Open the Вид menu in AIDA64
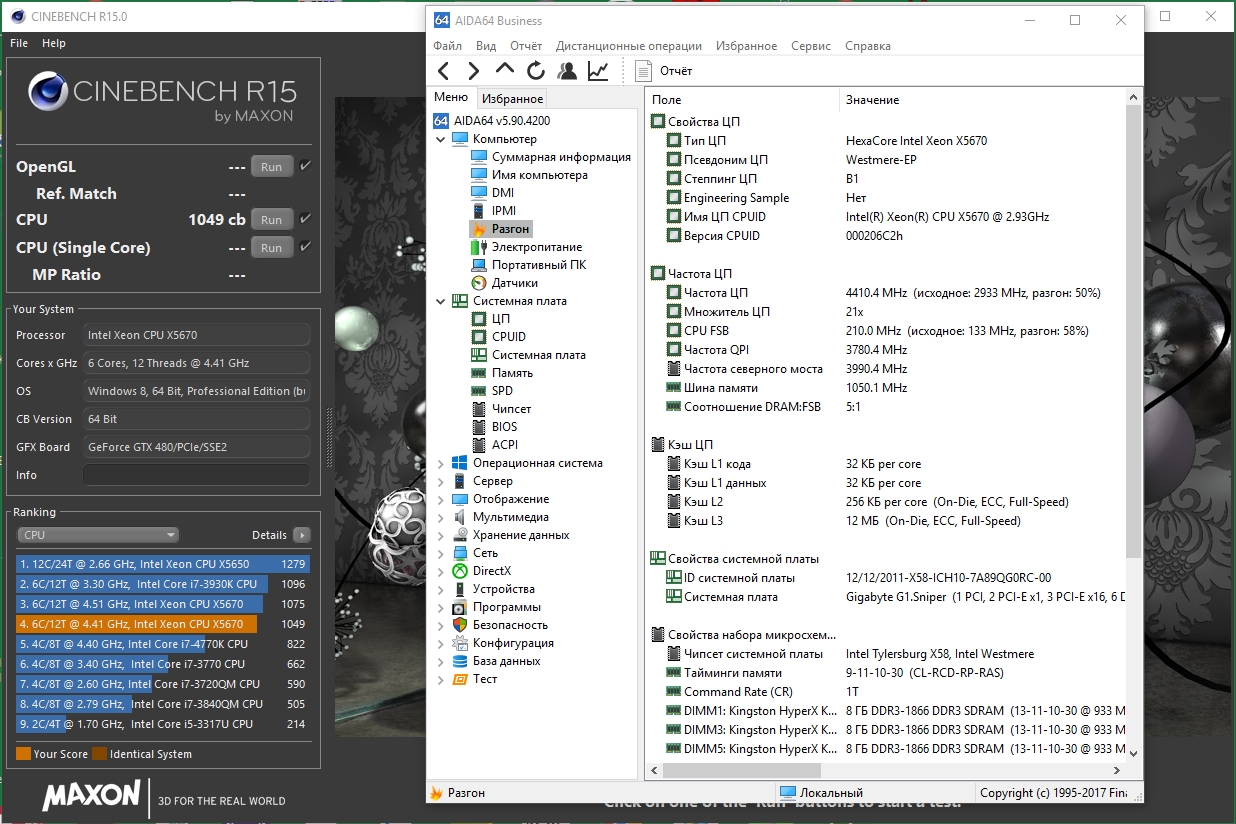1236x824 pixels. 486,46
